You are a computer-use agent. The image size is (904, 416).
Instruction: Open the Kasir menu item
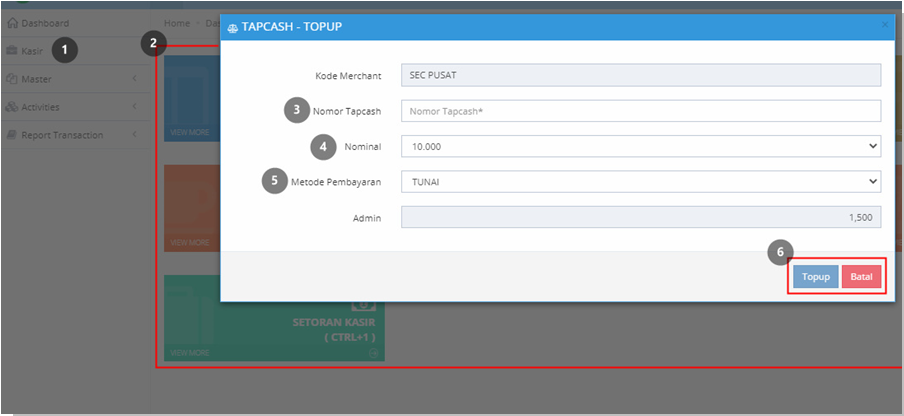click(32, 51)
